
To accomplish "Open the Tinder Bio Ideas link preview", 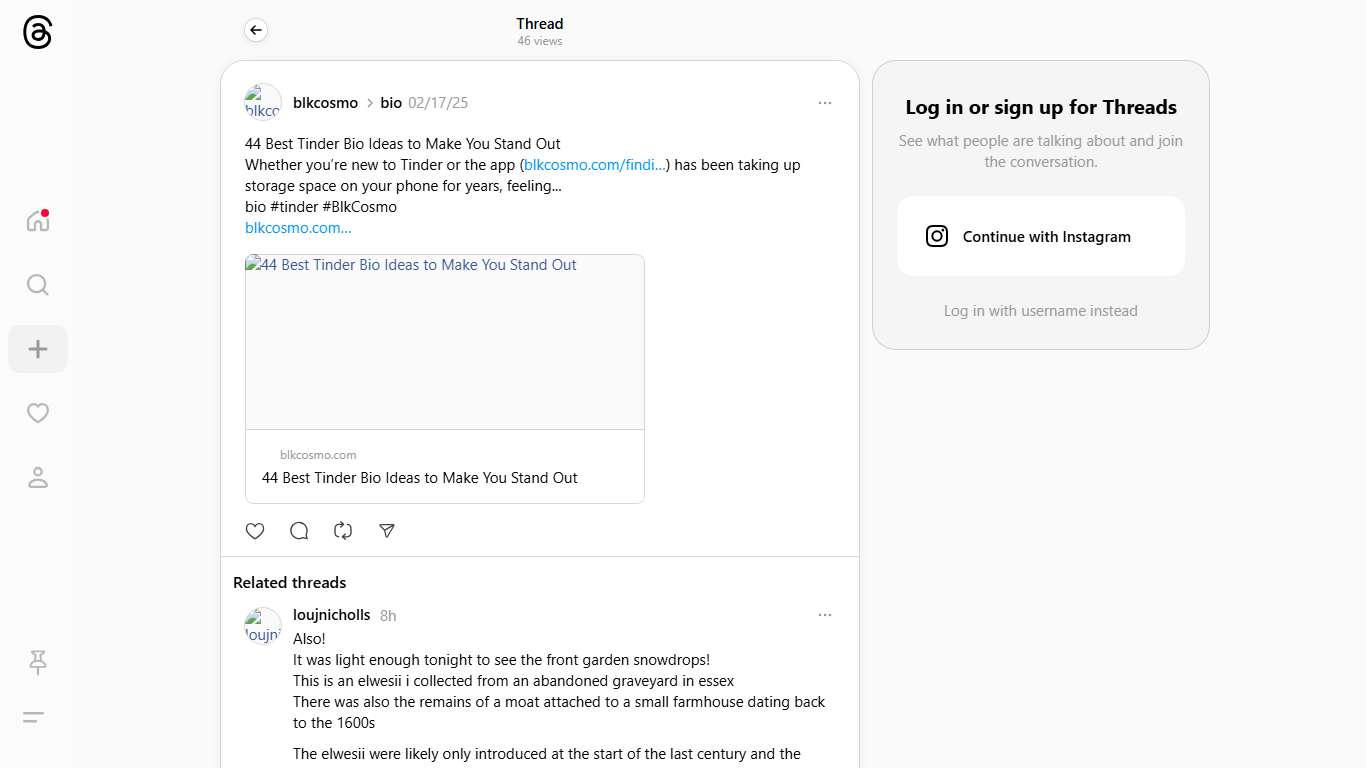I will (x=445, y=378).
